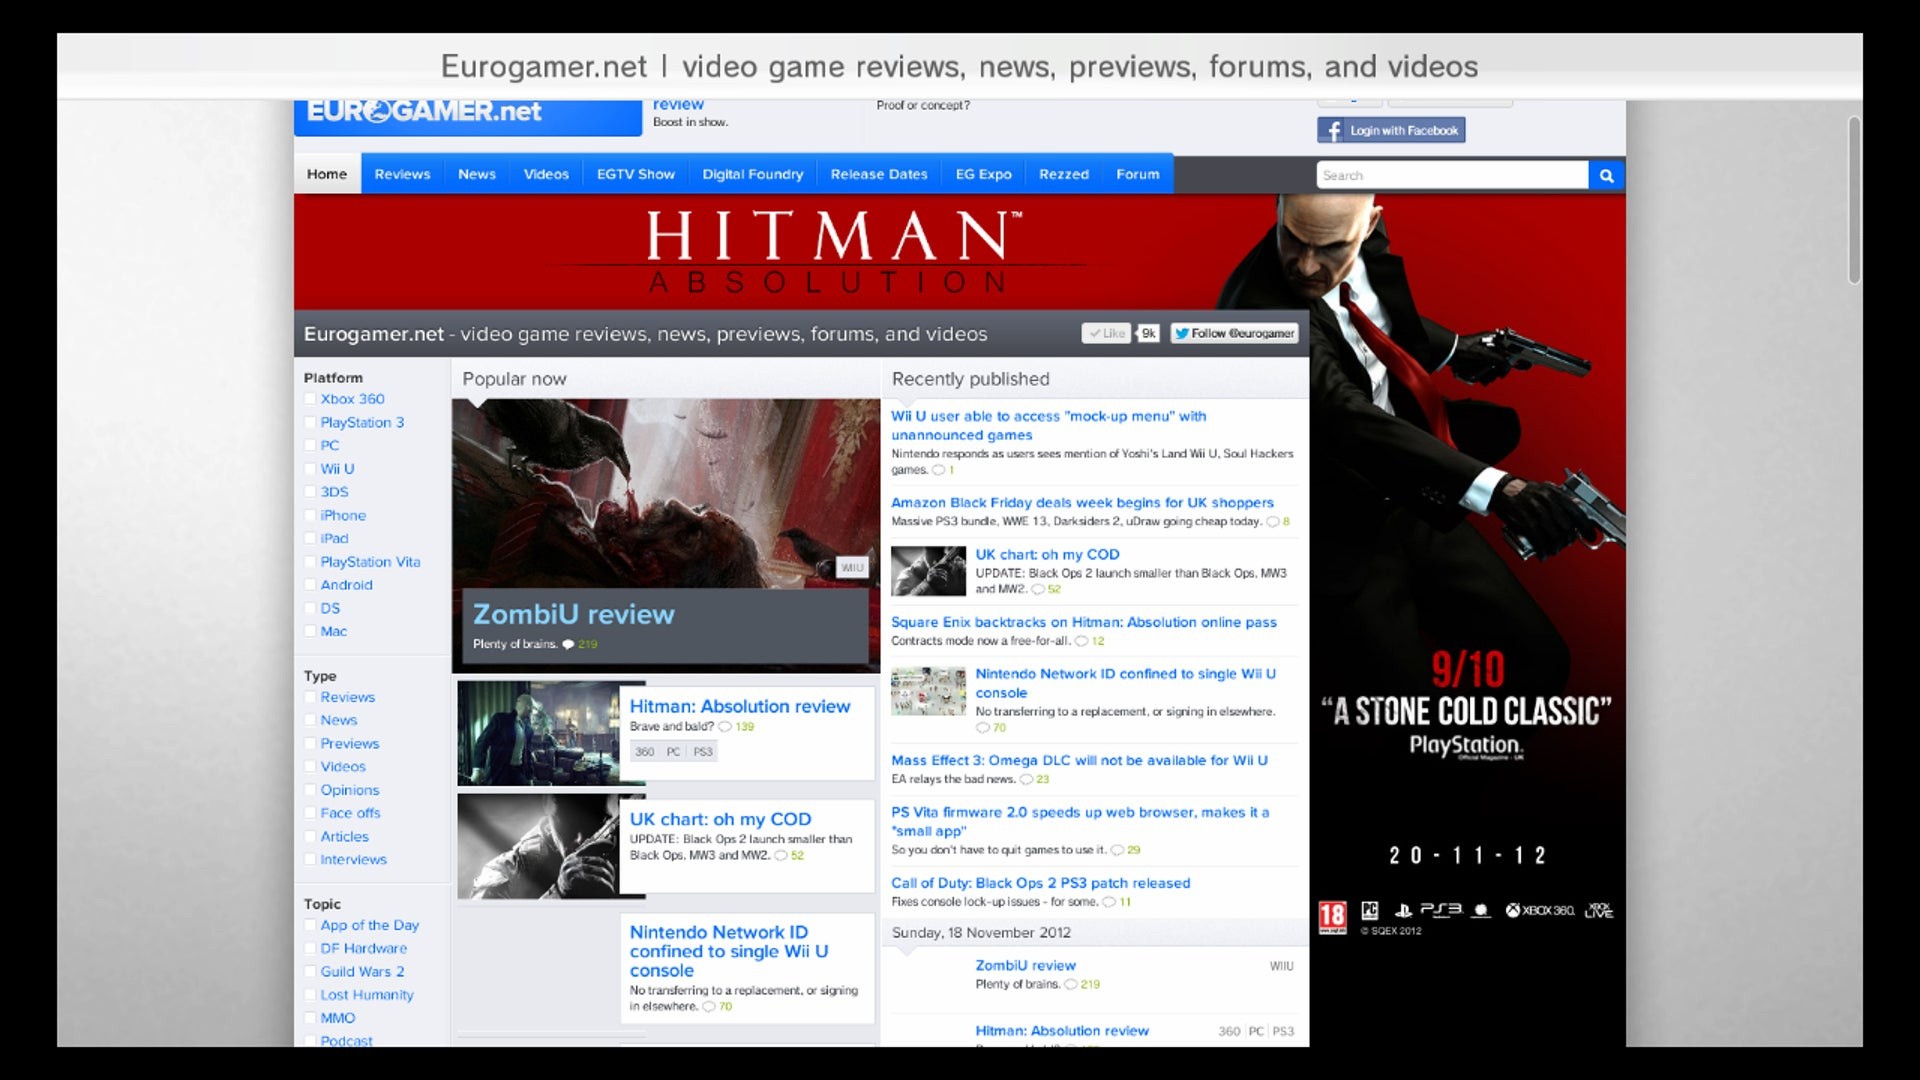1920x1080 pixels.
Task: Enable the PlayStation Vita filter checkbox
Action: (x=310, y=562)
